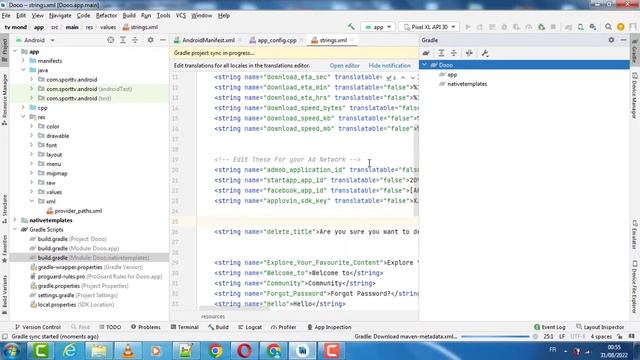
Task: Open the Android project view dropdown
Action: click(x=35, y=40)
